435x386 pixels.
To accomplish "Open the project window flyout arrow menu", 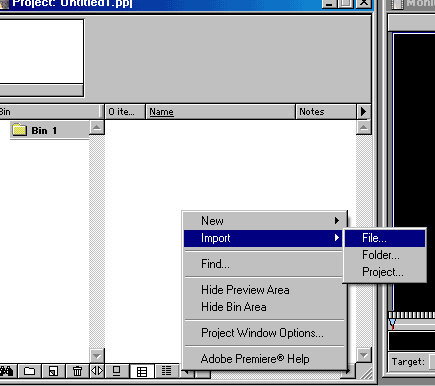I will point(364,111).
